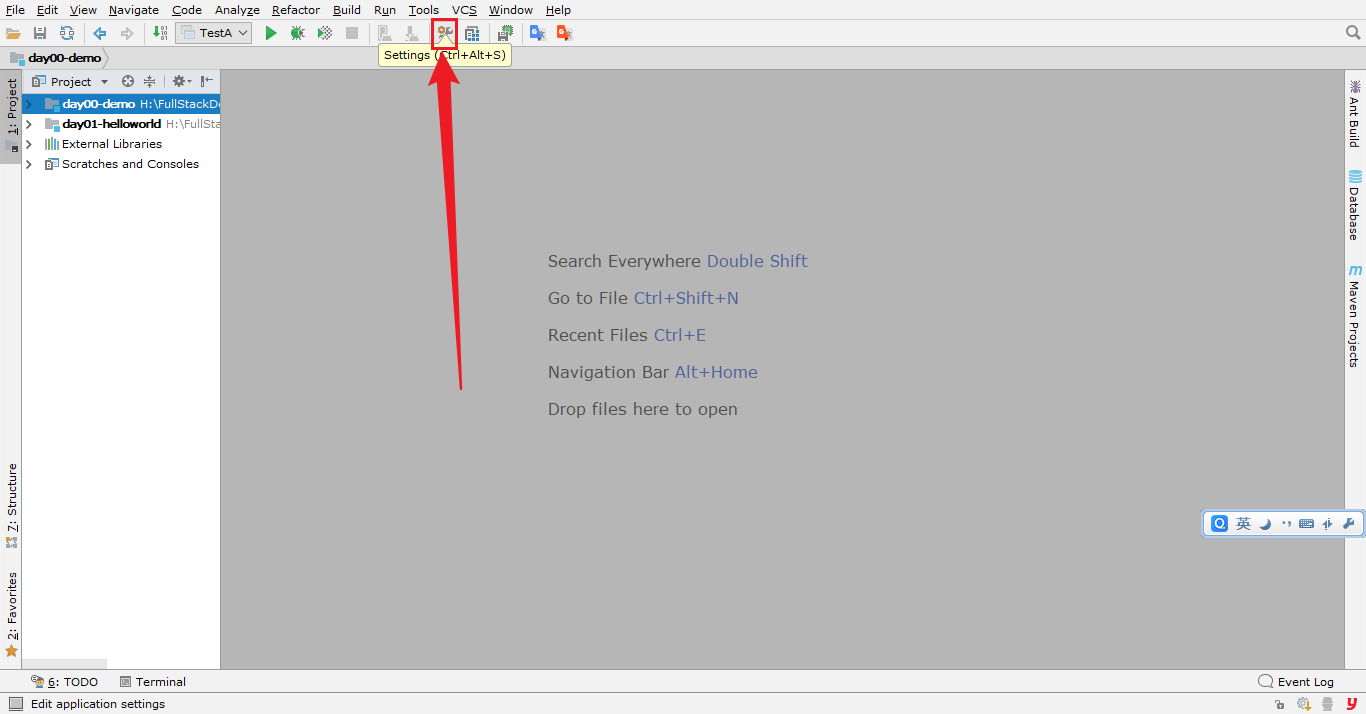Click the IME wrench settings icon
The height and width of the screenshot is (714, 1366).
(x=1348, y=524)
